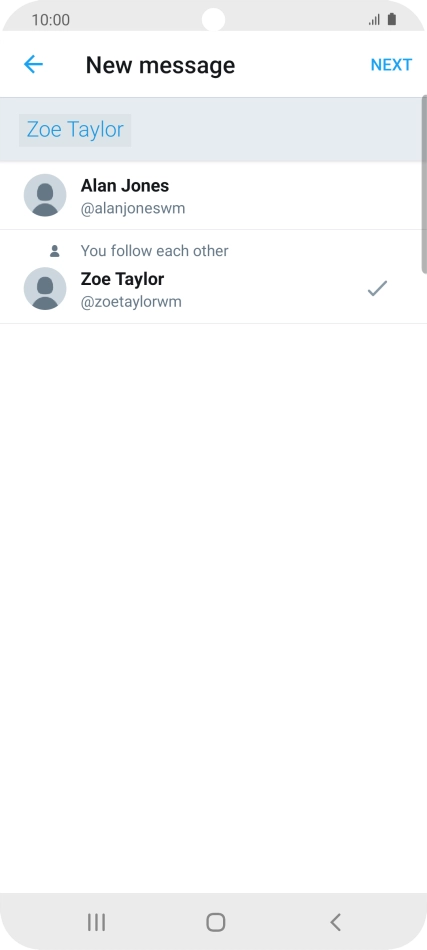This screenshot has height=950, width=427.
Task: Tap the battery status icon
Action: [x=392, y=19]
